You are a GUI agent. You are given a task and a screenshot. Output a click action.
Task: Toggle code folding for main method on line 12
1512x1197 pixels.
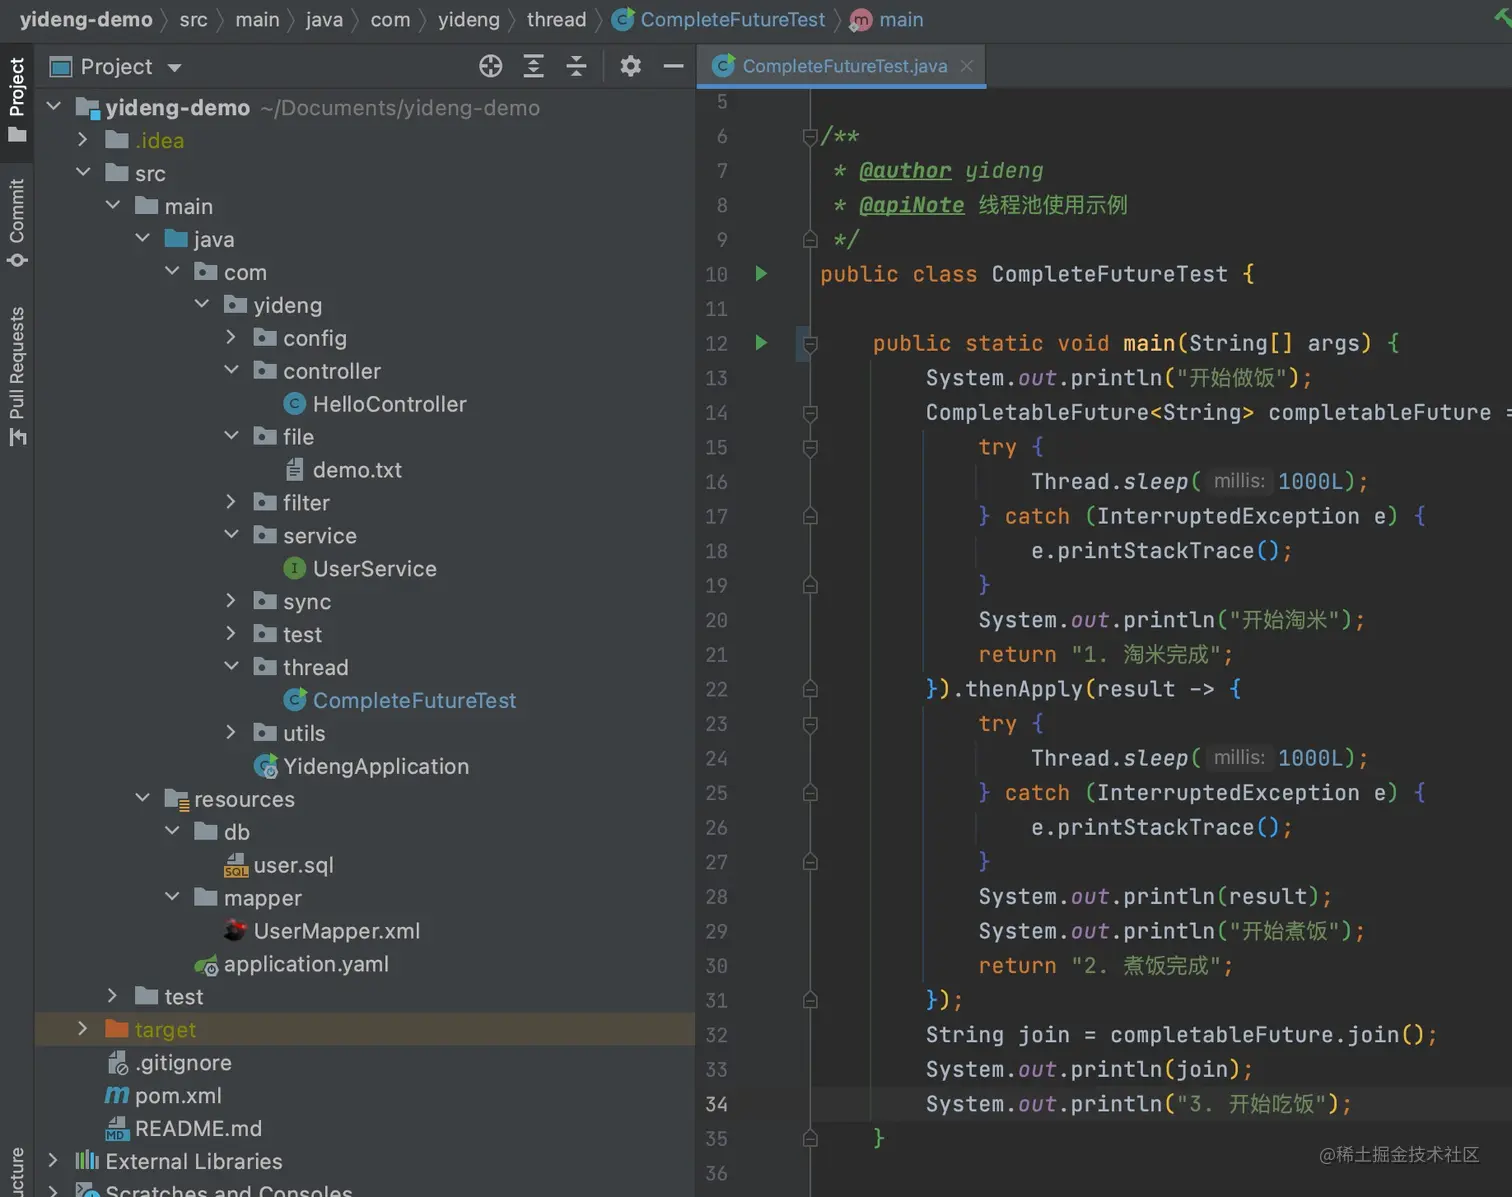pos(810,344)
